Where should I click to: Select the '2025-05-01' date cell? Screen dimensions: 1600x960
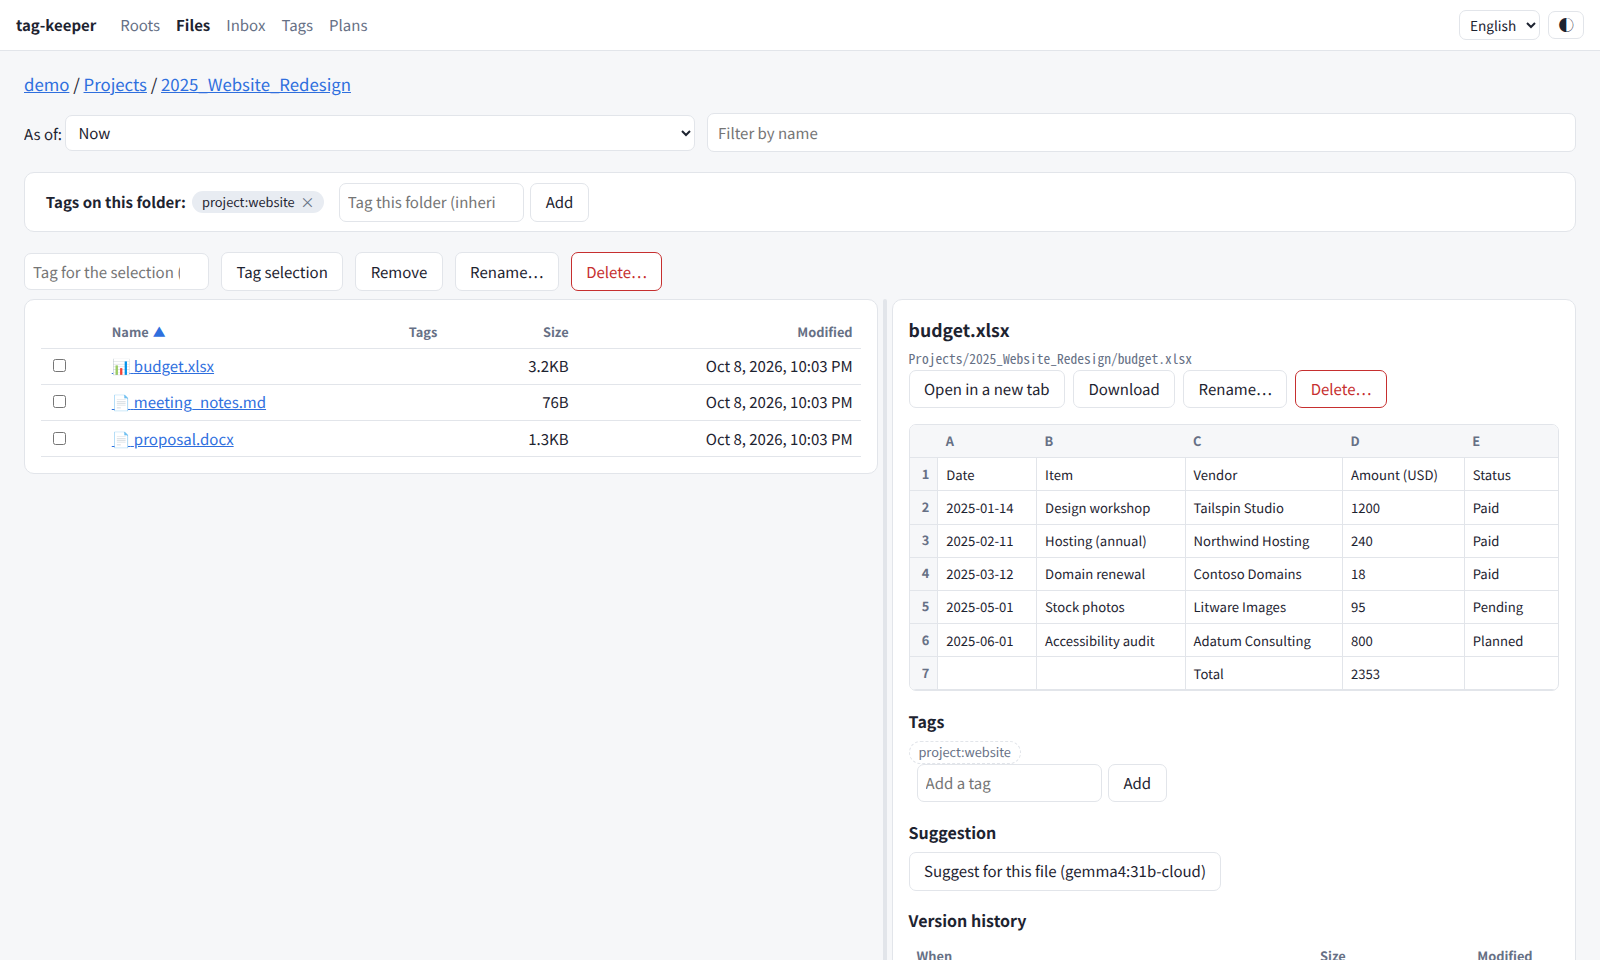(x=987, y=607)
